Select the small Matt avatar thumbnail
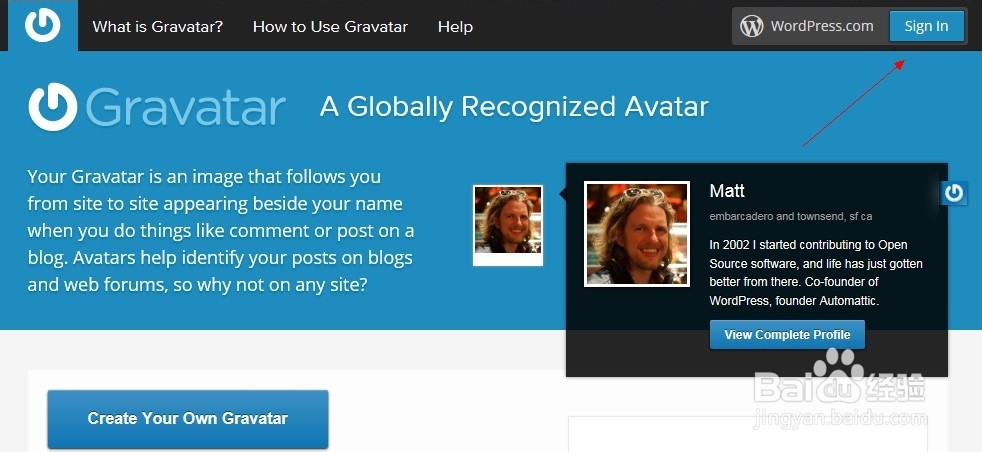 pyautogui.click(x=508, y=225)
